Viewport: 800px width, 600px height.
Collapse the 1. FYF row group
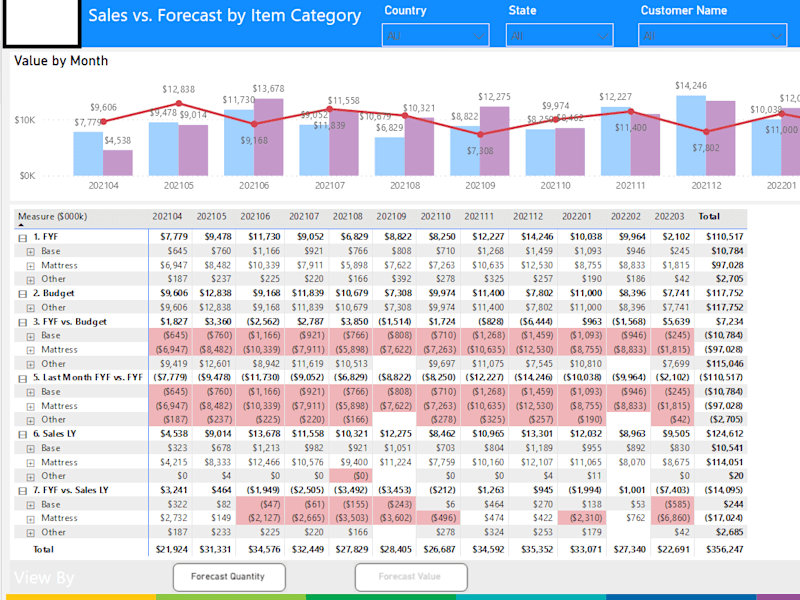pos(22,238)
